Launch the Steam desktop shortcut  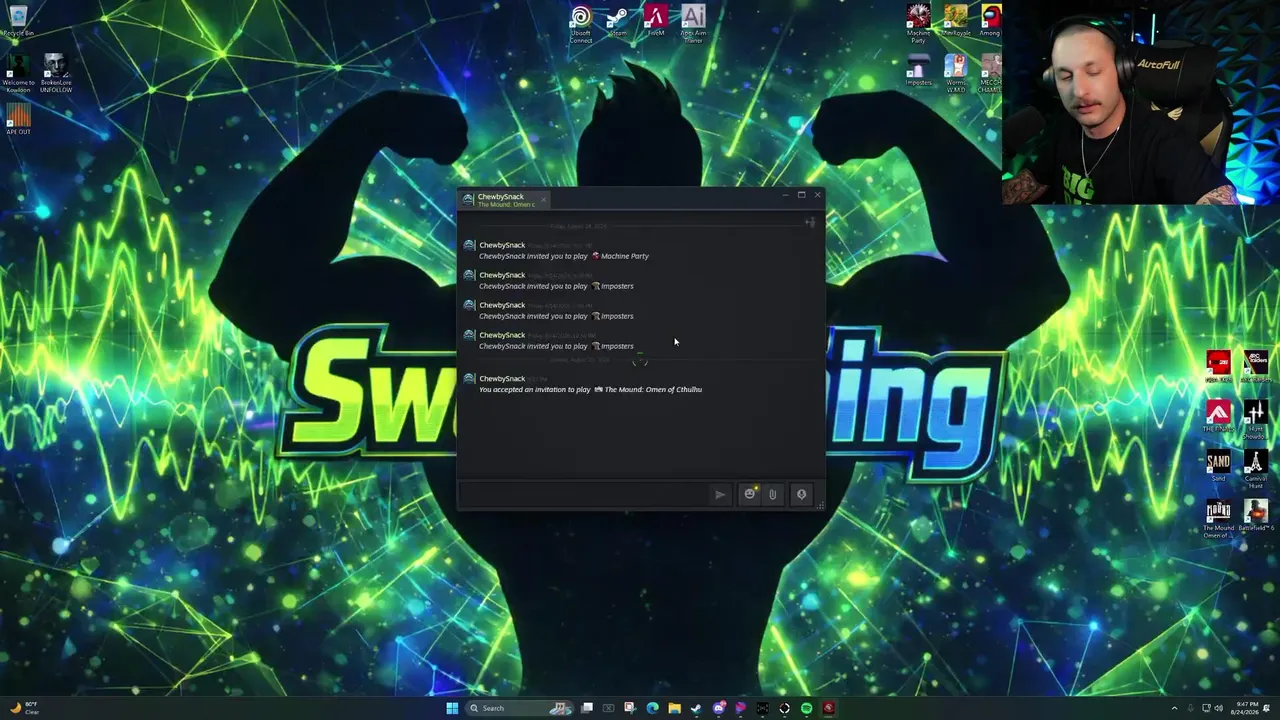pyautogui.click(x=618, y=22)
